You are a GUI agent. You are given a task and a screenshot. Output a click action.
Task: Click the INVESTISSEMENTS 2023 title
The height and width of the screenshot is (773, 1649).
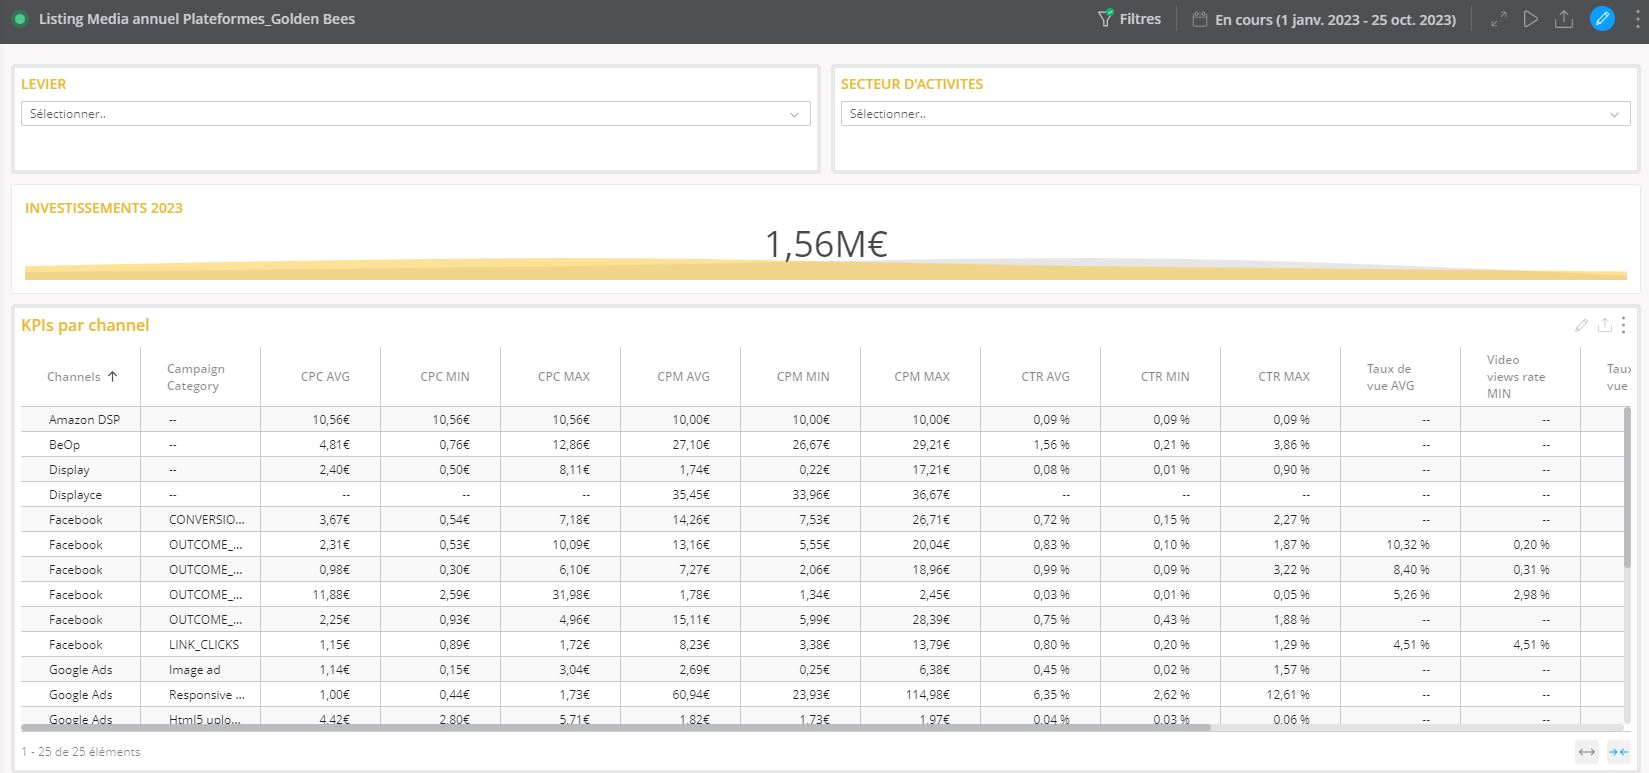pyautogui.click(x=104, y=208)
